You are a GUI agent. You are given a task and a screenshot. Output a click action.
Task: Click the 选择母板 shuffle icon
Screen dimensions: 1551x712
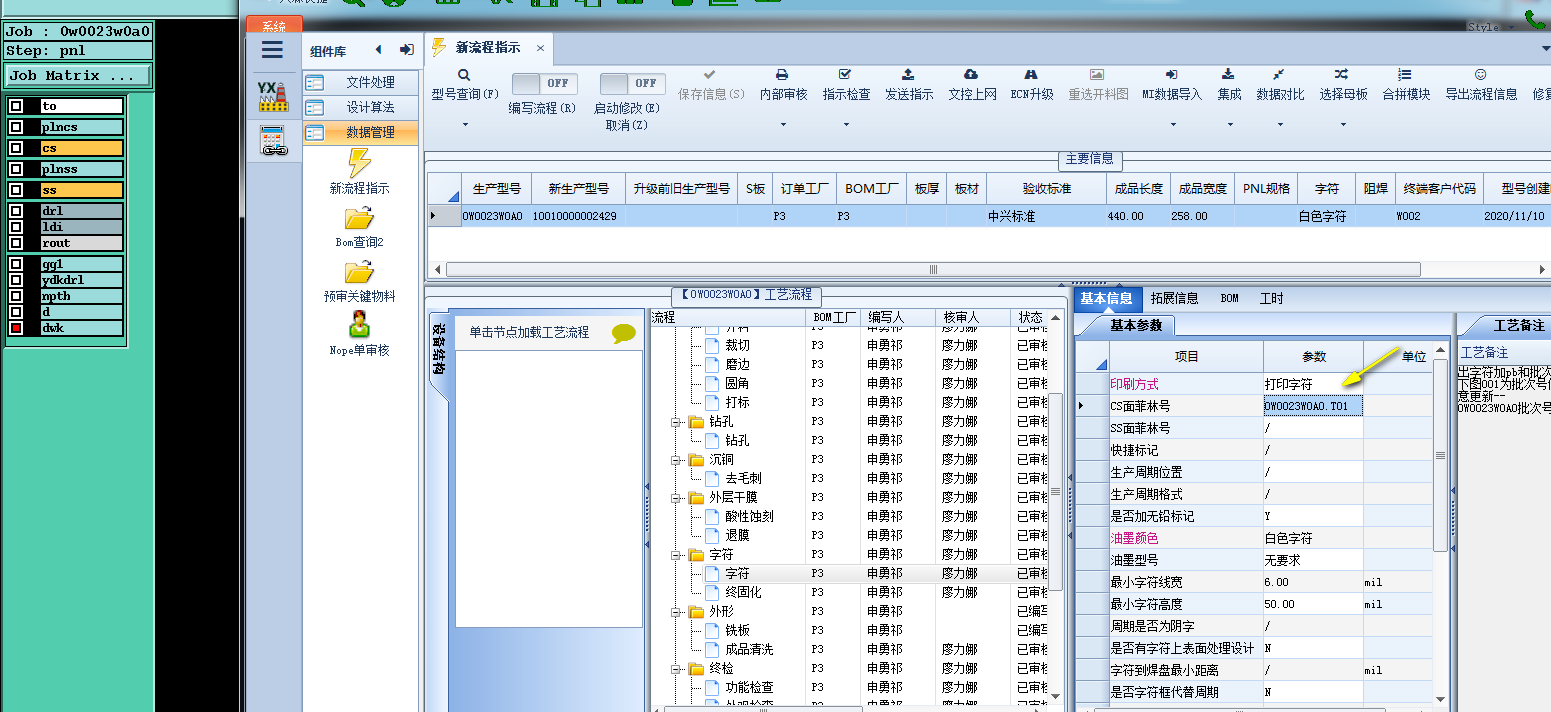pos(1342,75)
